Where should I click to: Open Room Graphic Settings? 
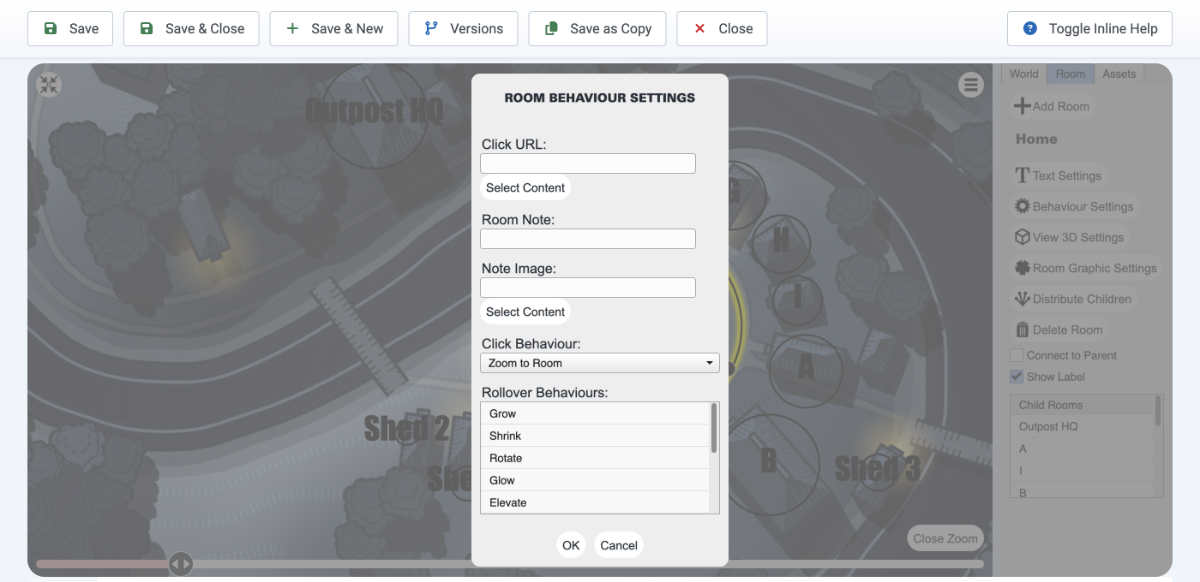point(1085,268)
